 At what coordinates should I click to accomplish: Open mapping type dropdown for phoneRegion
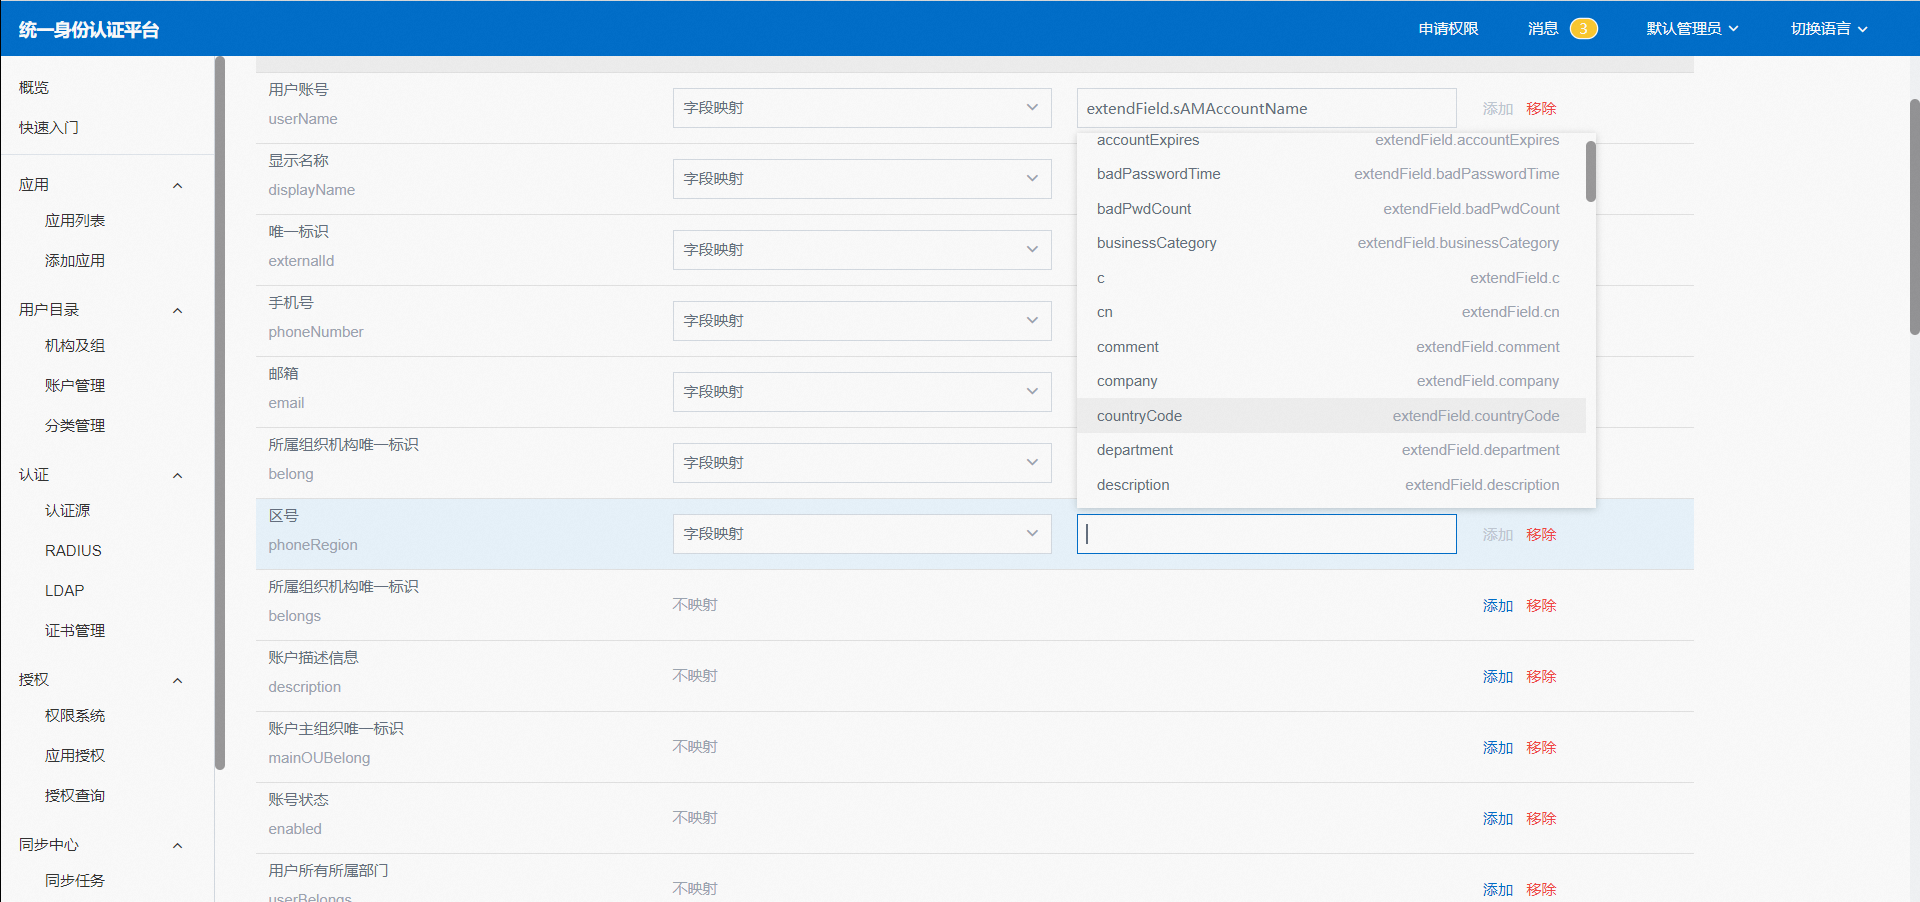(861, 534)
